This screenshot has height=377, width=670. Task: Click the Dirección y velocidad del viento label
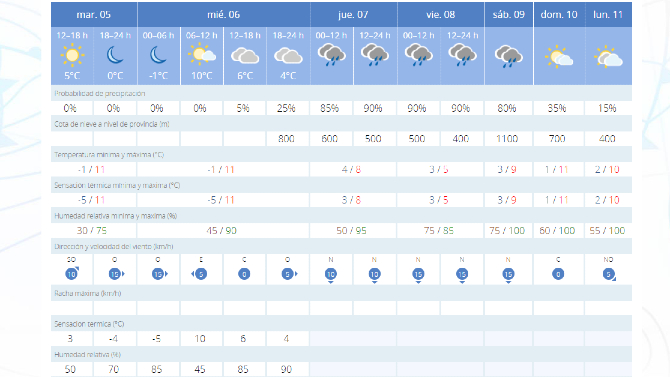(114, 247)
